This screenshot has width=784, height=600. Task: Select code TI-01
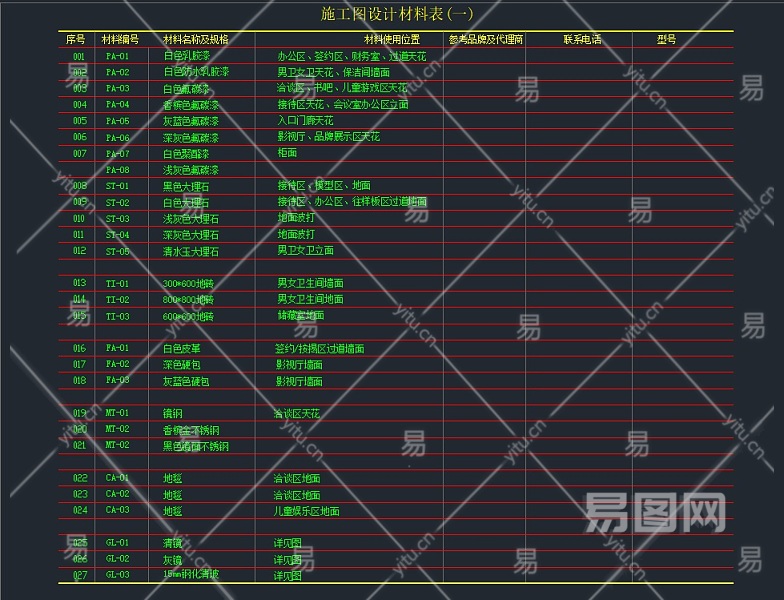coord(118,284)
